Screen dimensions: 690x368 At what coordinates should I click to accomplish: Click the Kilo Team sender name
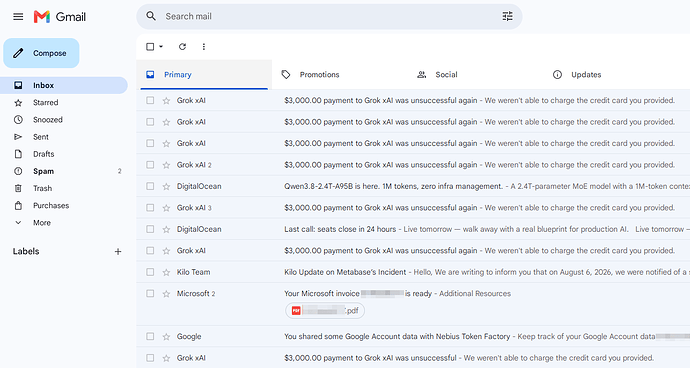194,272
